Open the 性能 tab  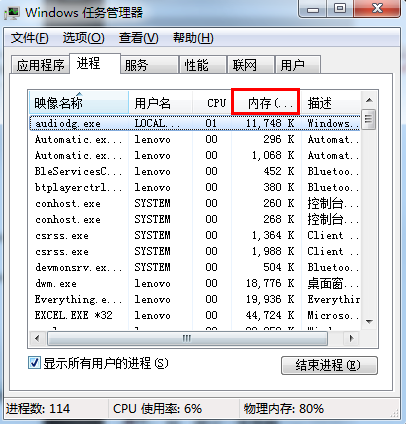click(x=202, y=64)
